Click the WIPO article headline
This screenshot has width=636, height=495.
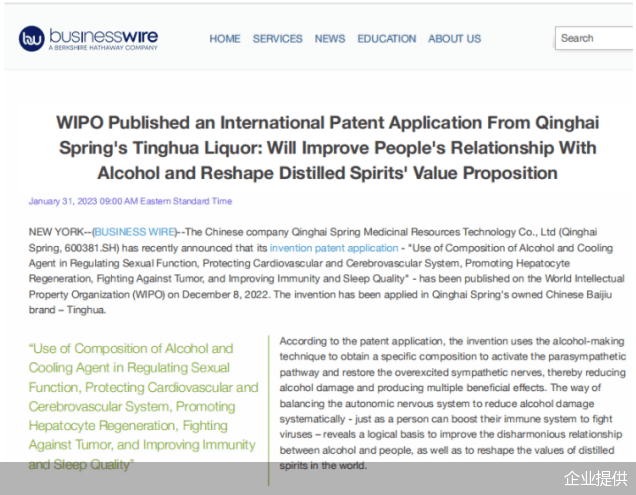point(327,148)
